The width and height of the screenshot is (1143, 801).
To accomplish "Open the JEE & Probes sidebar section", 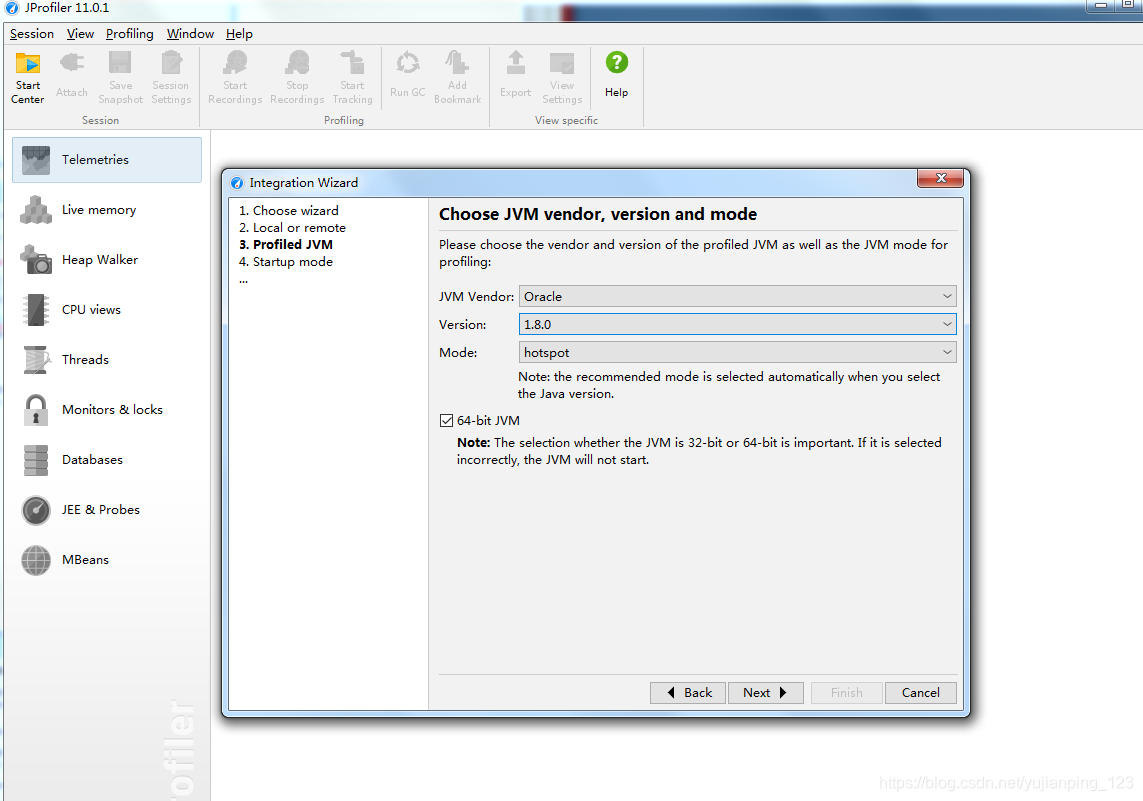I will click(x=107, y=510).
